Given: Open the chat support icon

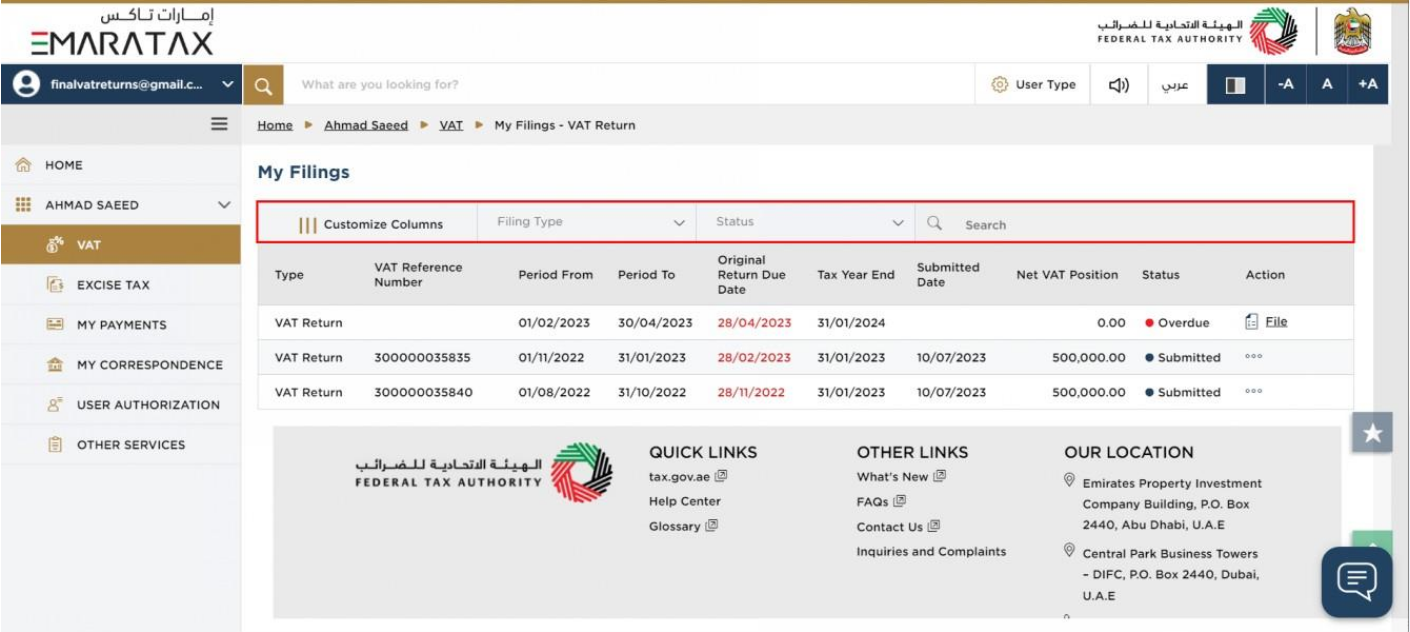Looking at the screenshot, I should 1357,582.
